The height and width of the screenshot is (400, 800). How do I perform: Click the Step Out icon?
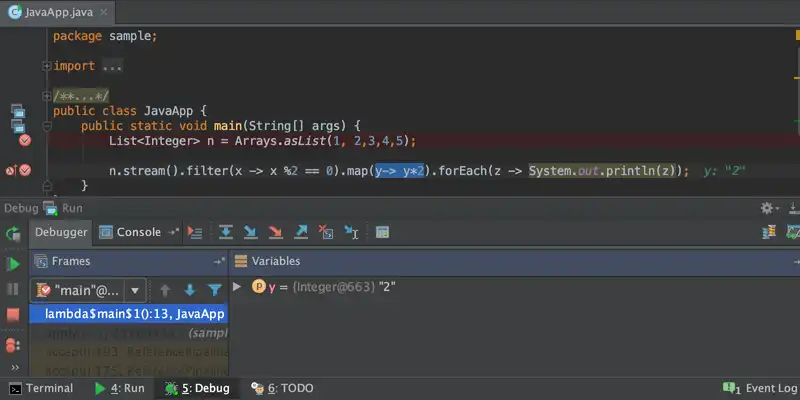[301, 232]
